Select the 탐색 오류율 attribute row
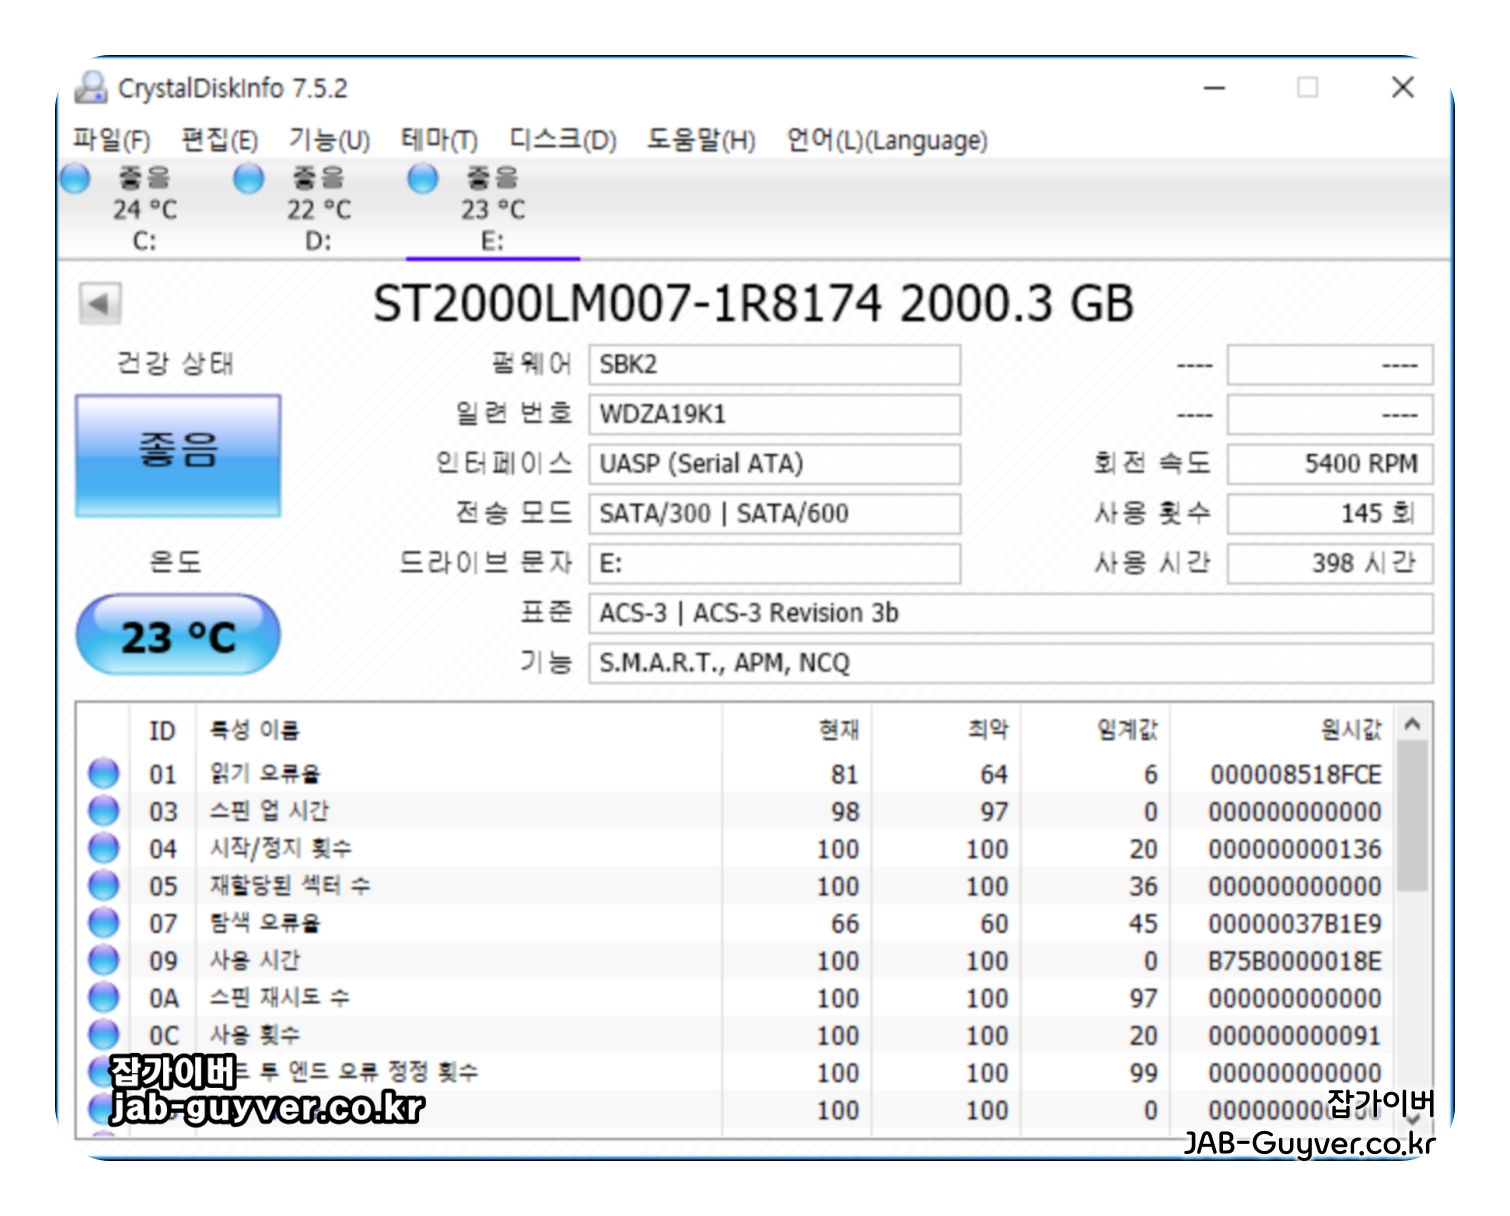 (737, 923)
